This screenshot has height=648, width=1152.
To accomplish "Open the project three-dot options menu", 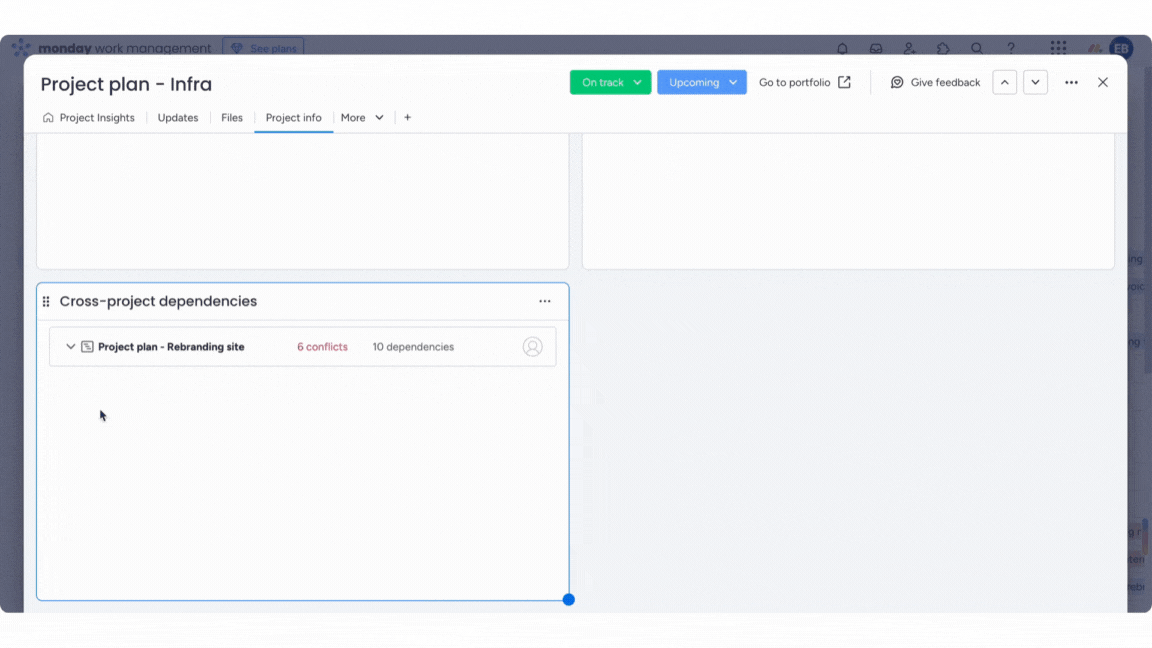I will [1071, 82].
